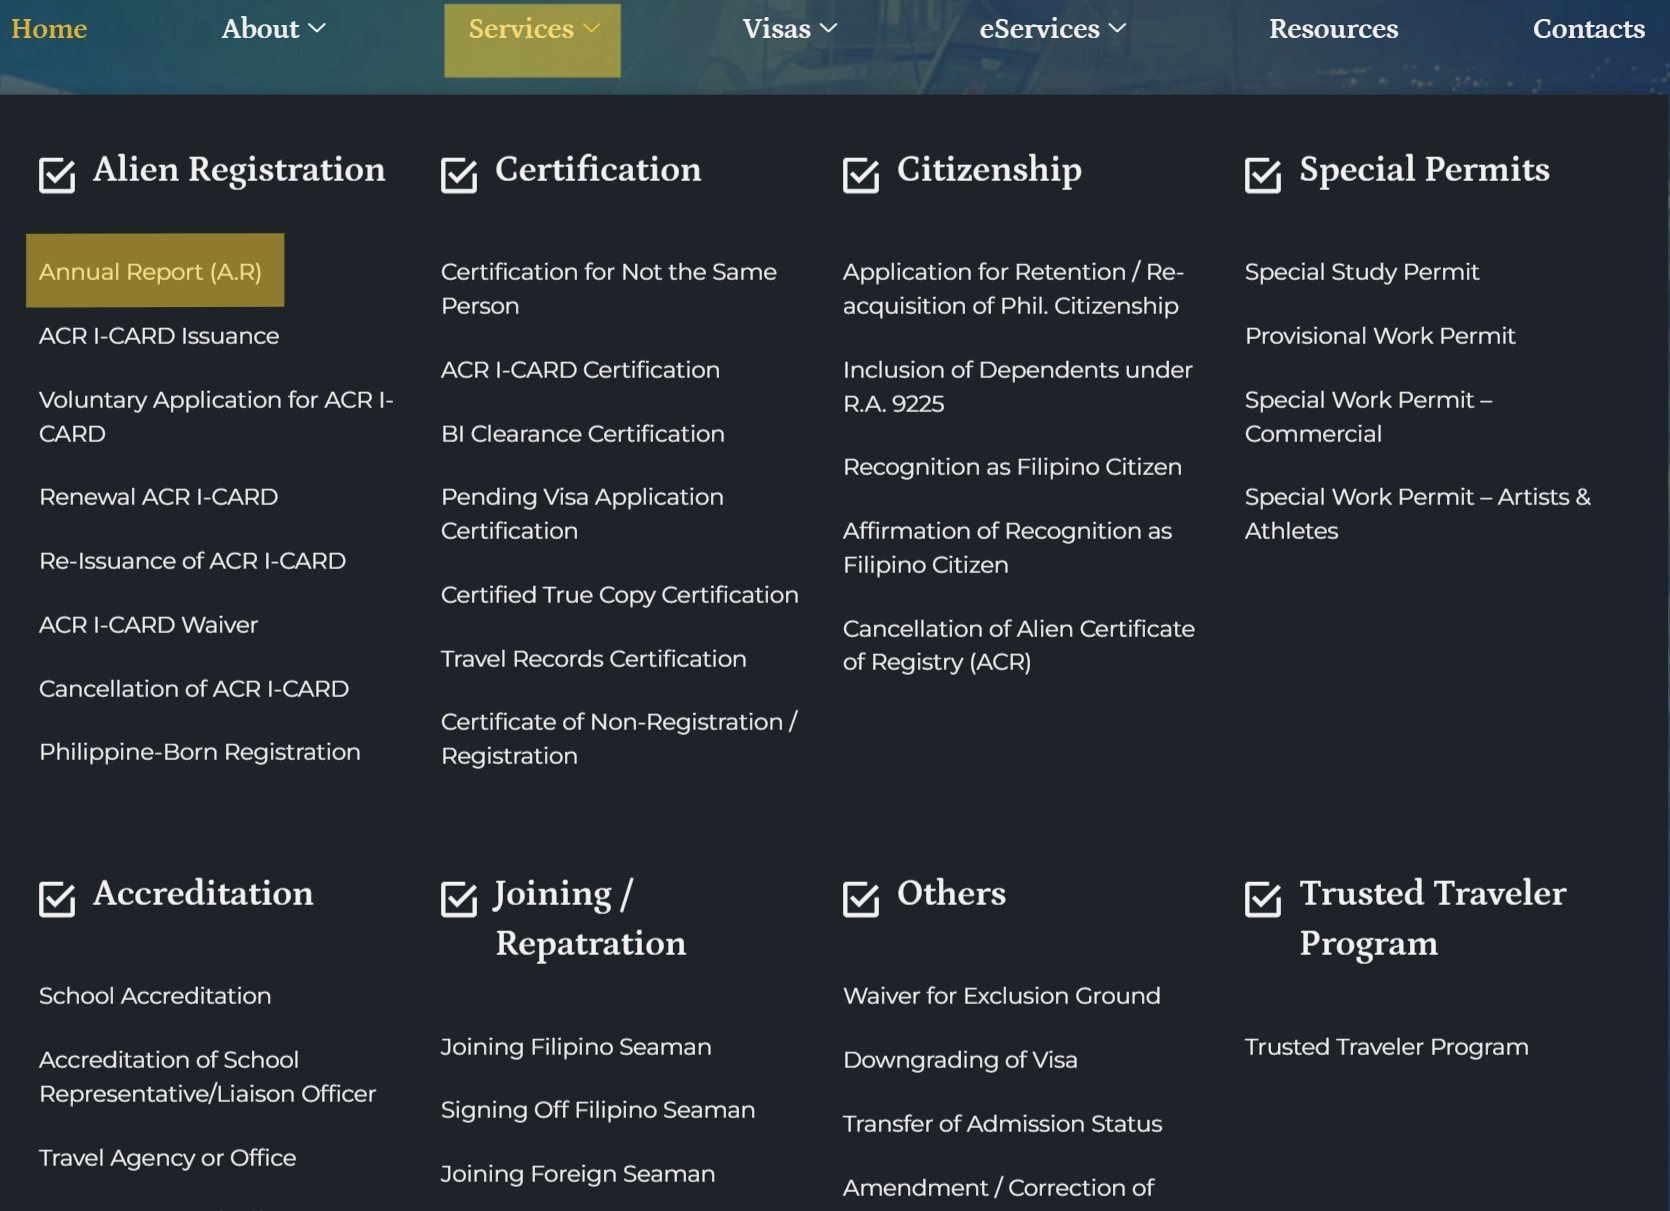
Task: Open the Resources menu item
Action: pos(1334,29)
